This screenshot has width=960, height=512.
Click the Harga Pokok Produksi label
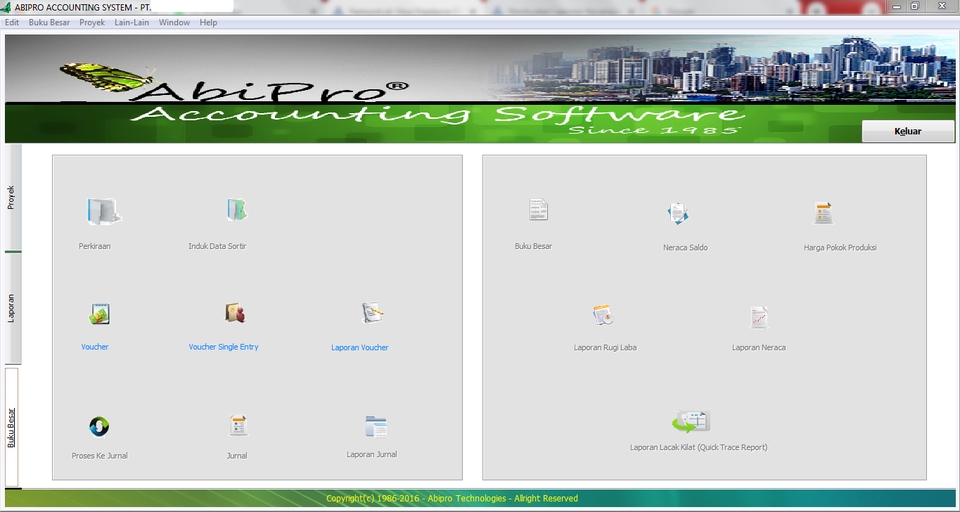pos(840,248)
